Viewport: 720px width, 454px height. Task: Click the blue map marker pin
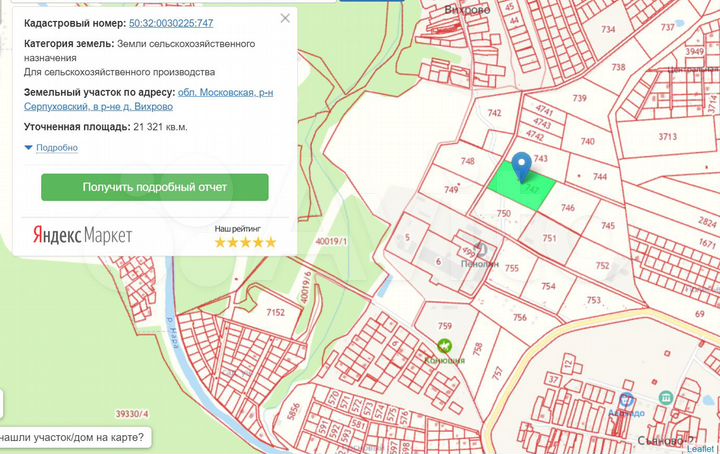click(521, 166)
